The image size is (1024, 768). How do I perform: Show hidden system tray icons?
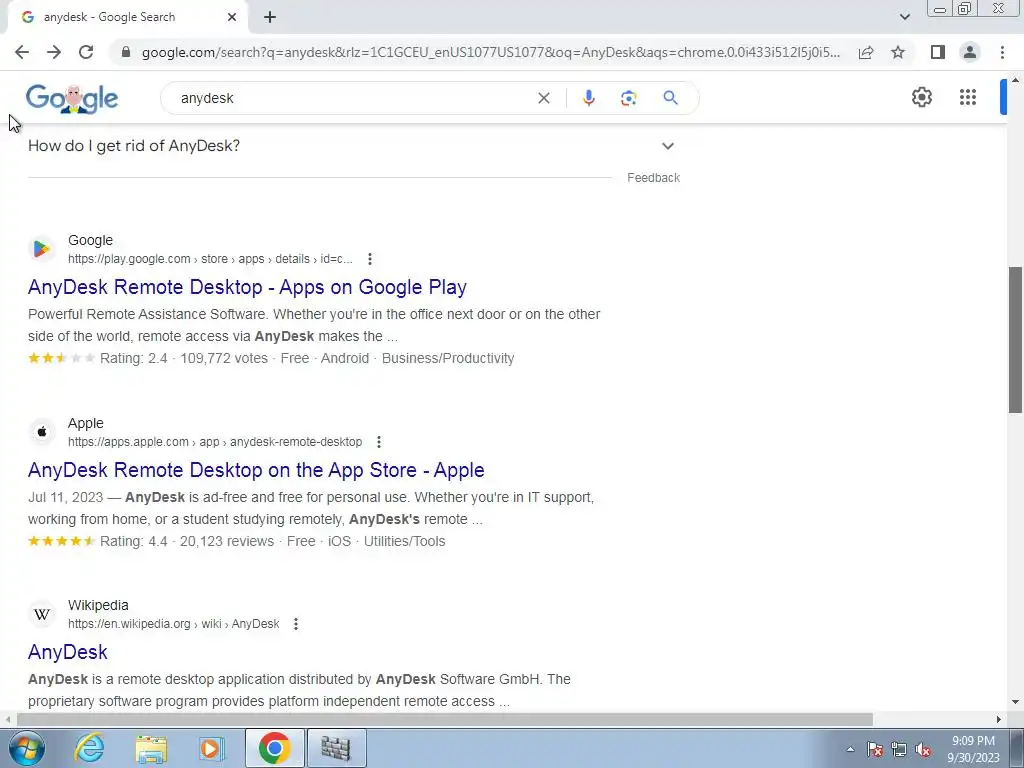click(x=850, y=749)
